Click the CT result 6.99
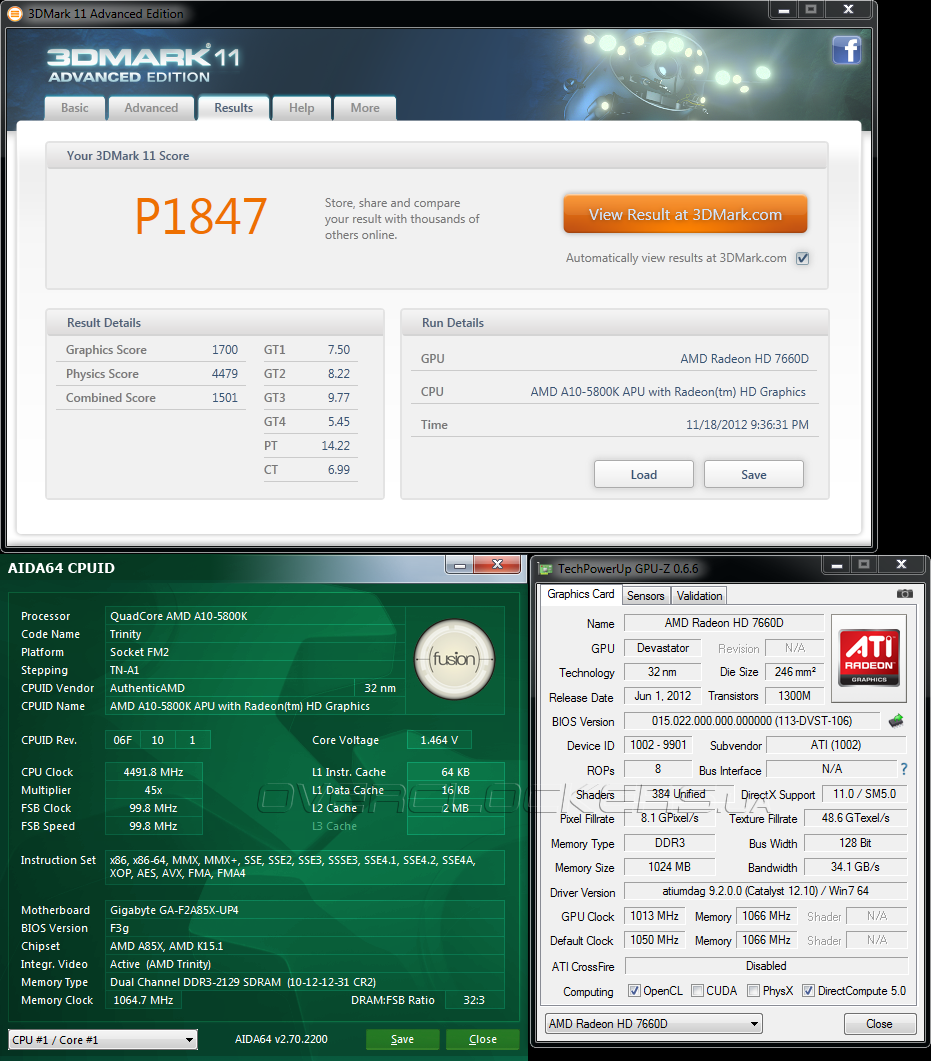The height and width of the screenshot is (1061, 931). 338,470
